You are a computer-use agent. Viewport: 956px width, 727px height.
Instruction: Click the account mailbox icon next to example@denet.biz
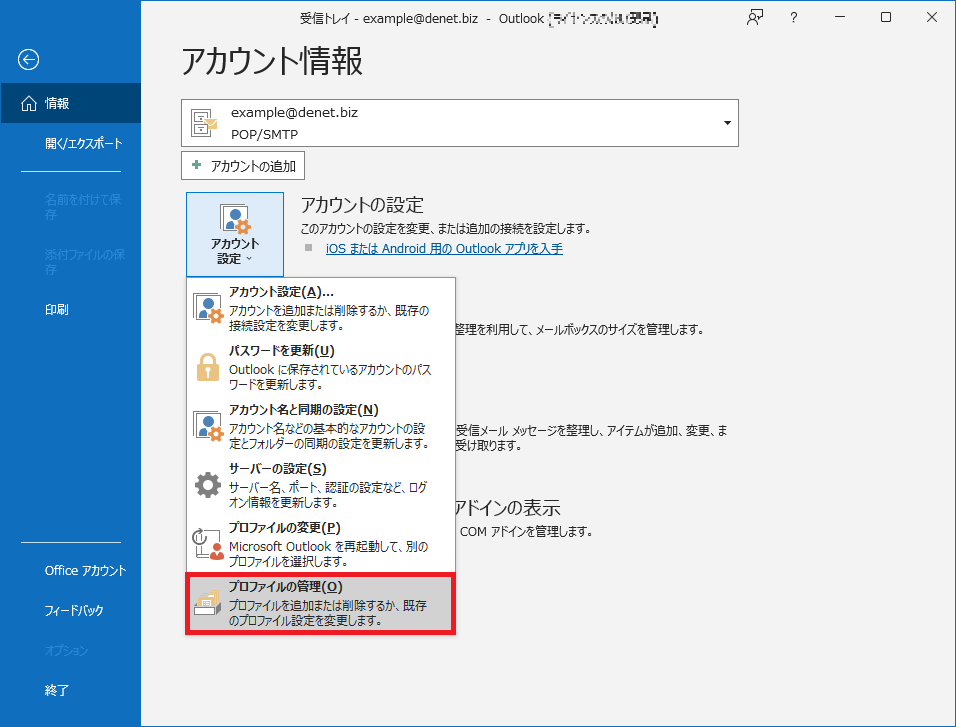pyautogui.click(x=204, y=123)
